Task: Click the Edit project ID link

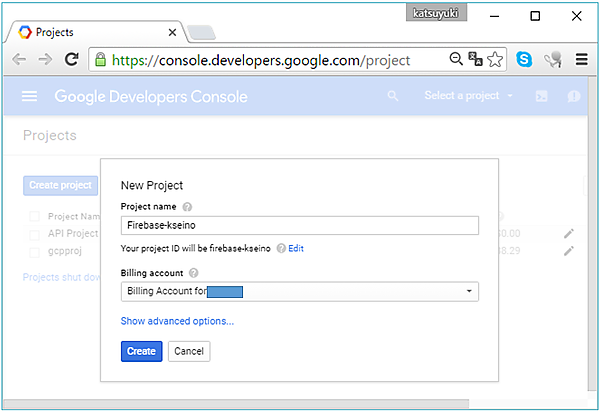Action: (x=296, y=248)
